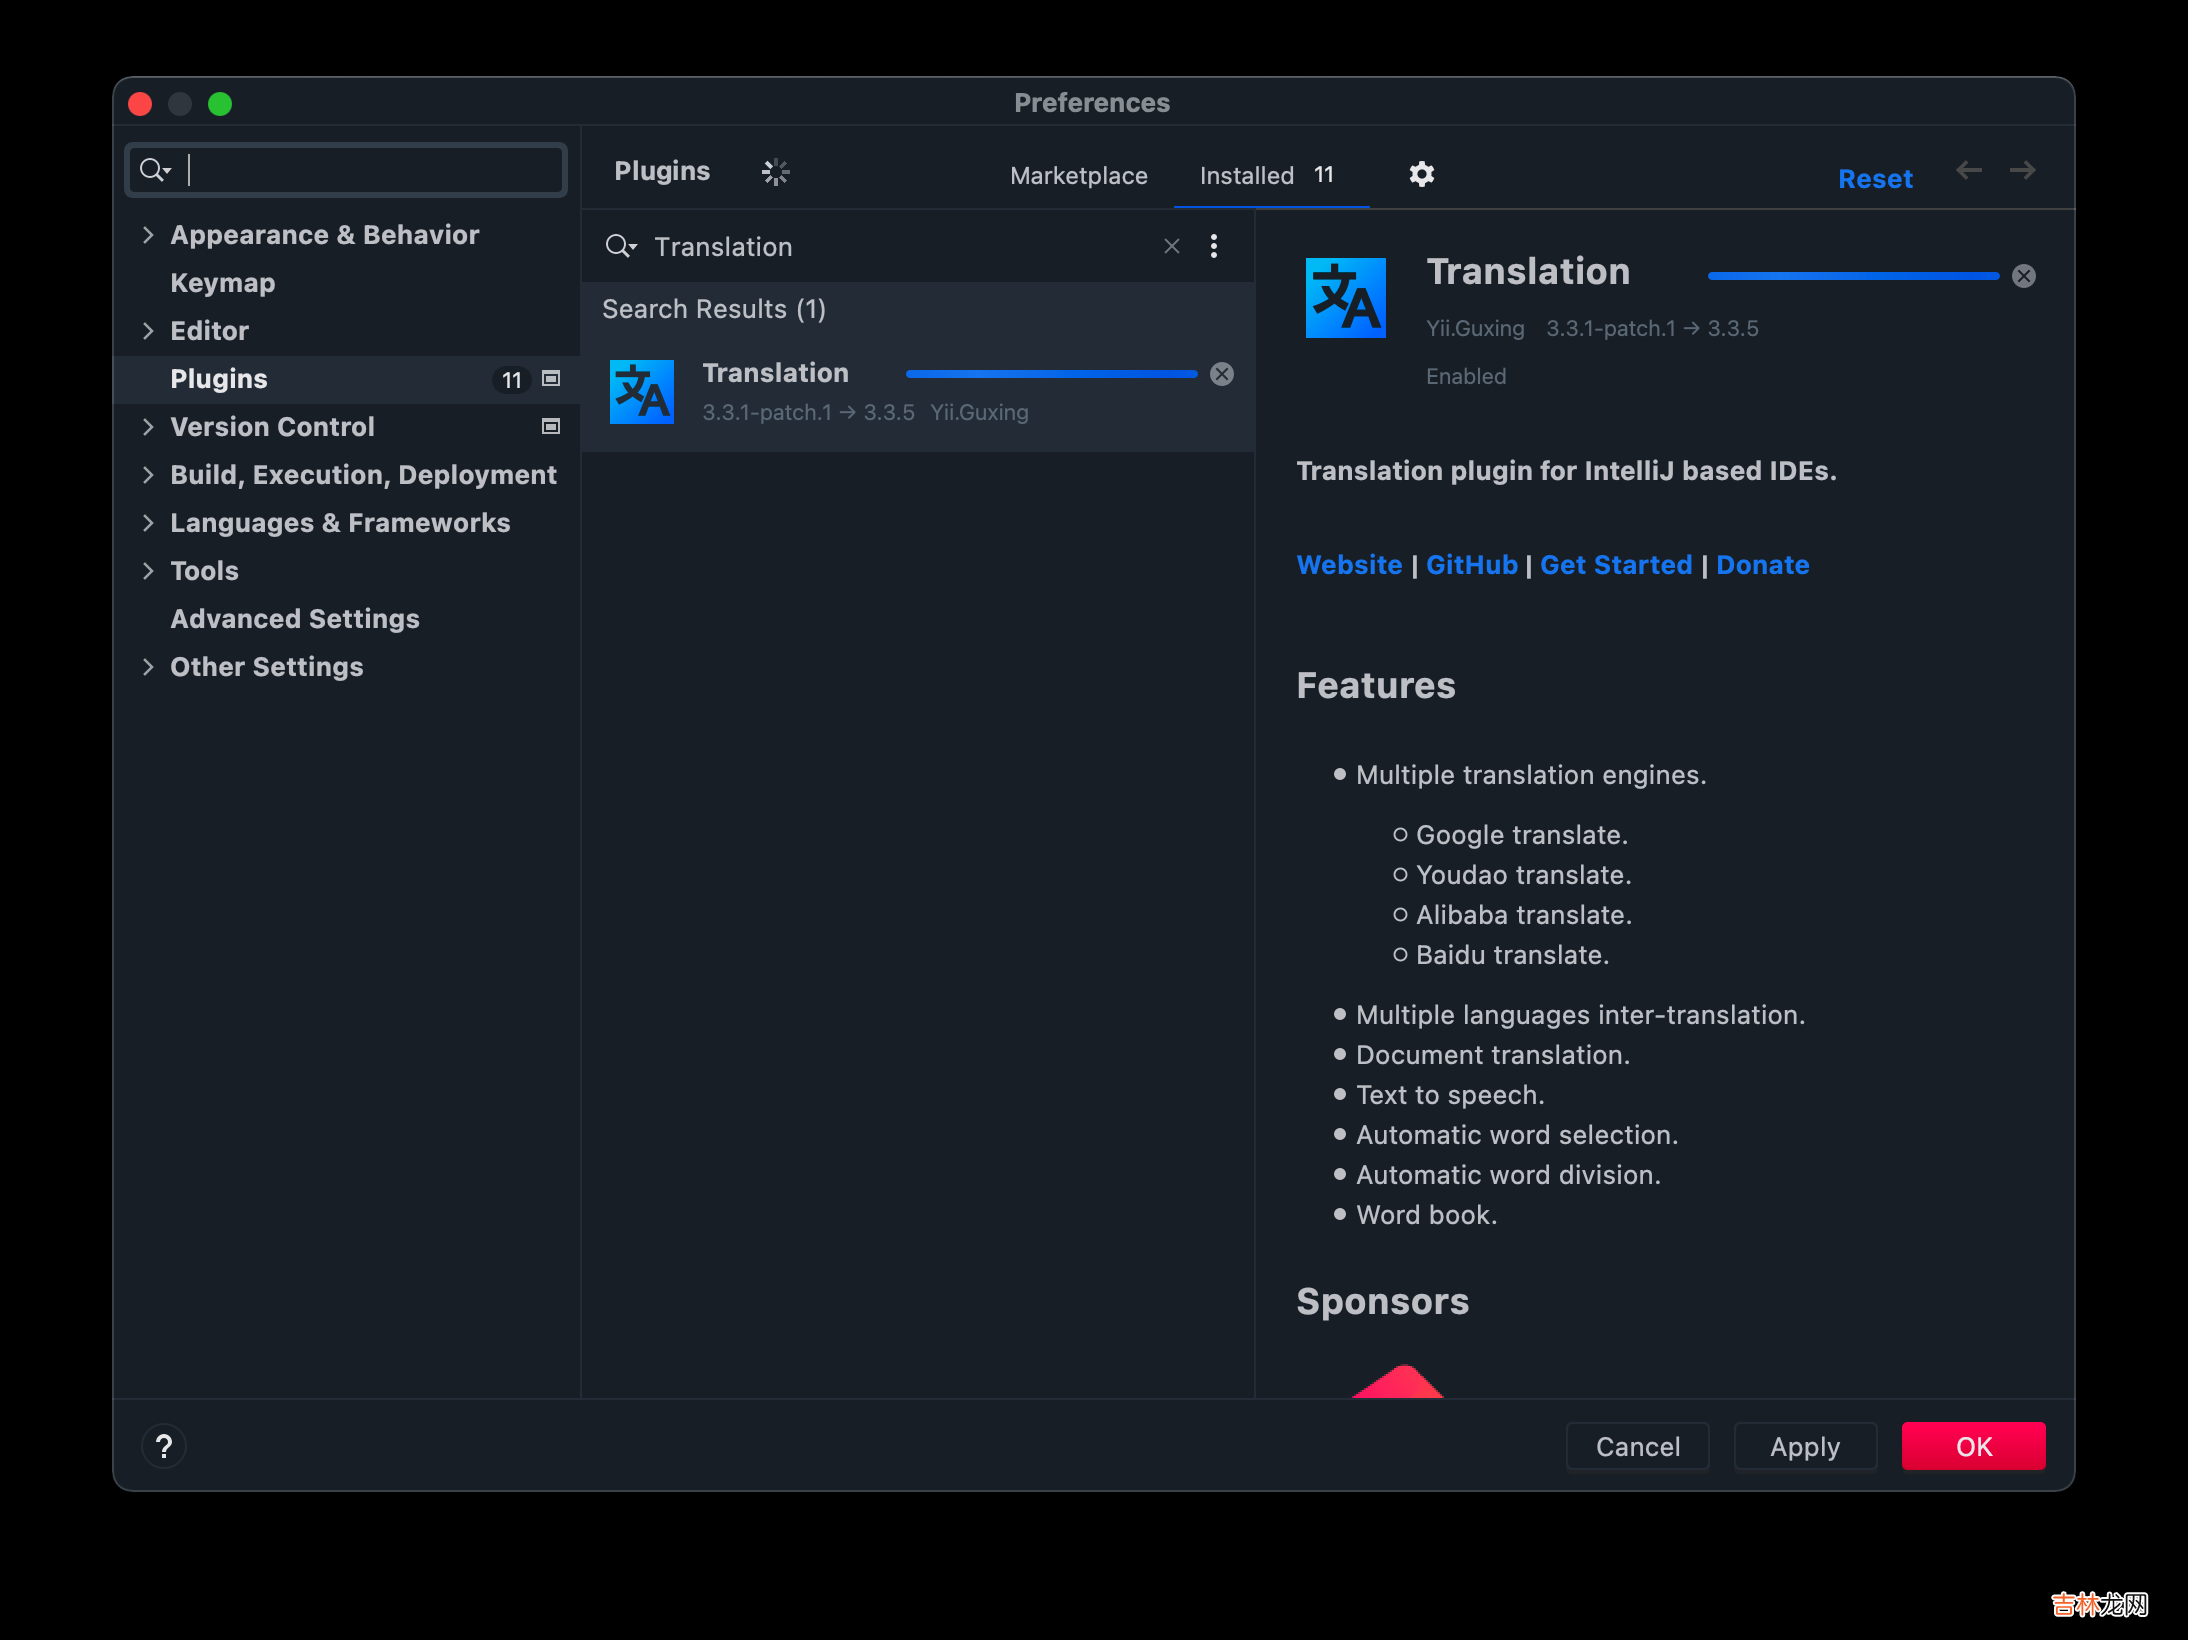Expand the Tools settings group
This screenshot has height=1640, width=2188.
pos(148,570)
